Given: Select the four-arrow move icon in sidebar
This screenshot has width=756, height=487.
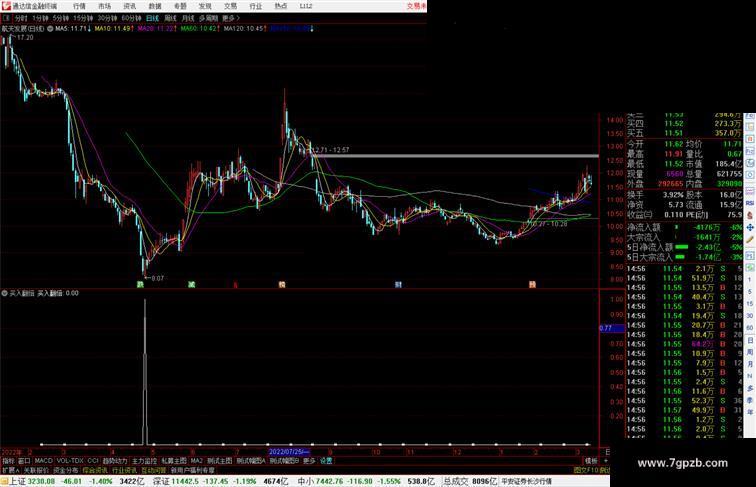Looking at the screenshot, I should (750, 227).
